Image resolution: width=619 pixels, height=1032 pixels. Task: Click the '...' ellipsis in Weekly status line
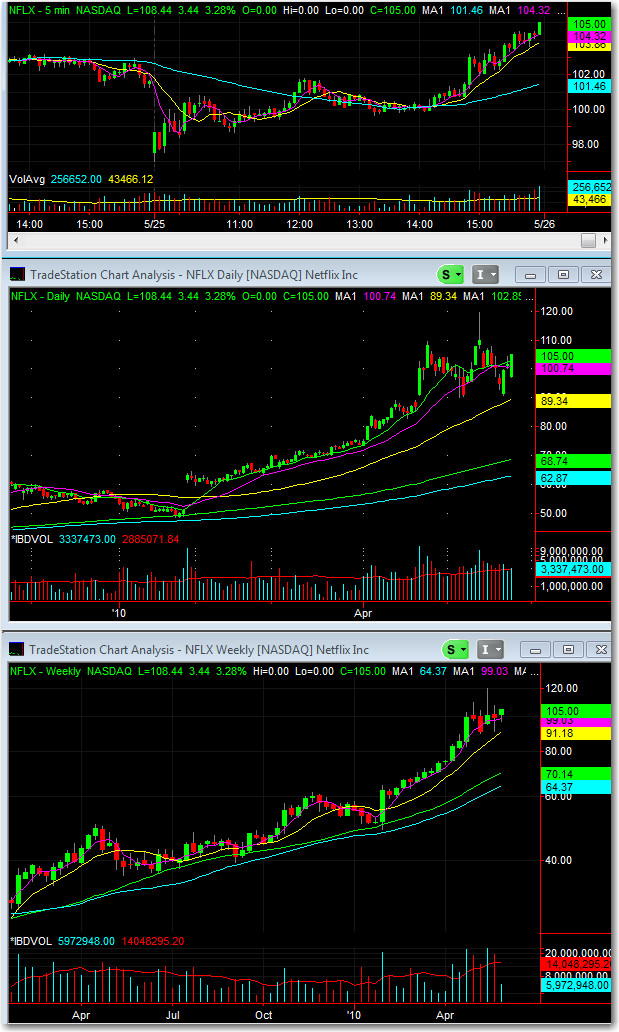[x=535, y=671]
